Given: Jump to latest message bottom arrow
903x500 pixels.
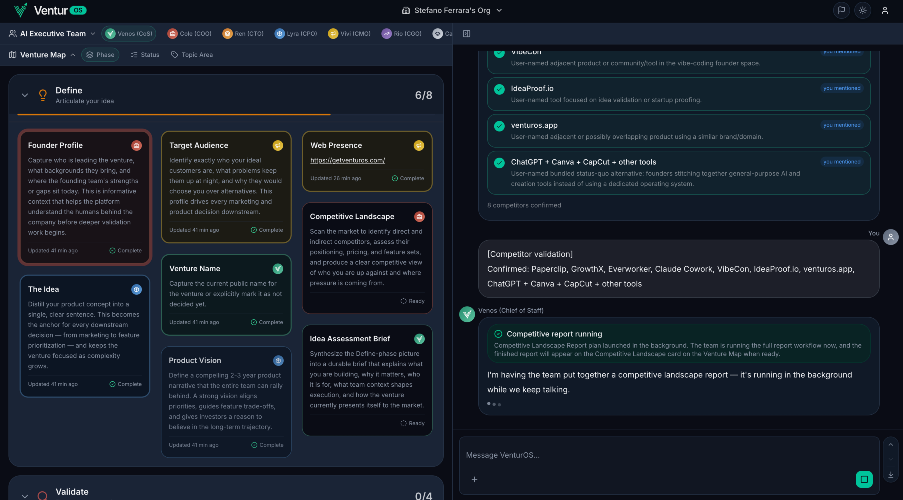Looking at the screenshot, I should click(891, 475).
